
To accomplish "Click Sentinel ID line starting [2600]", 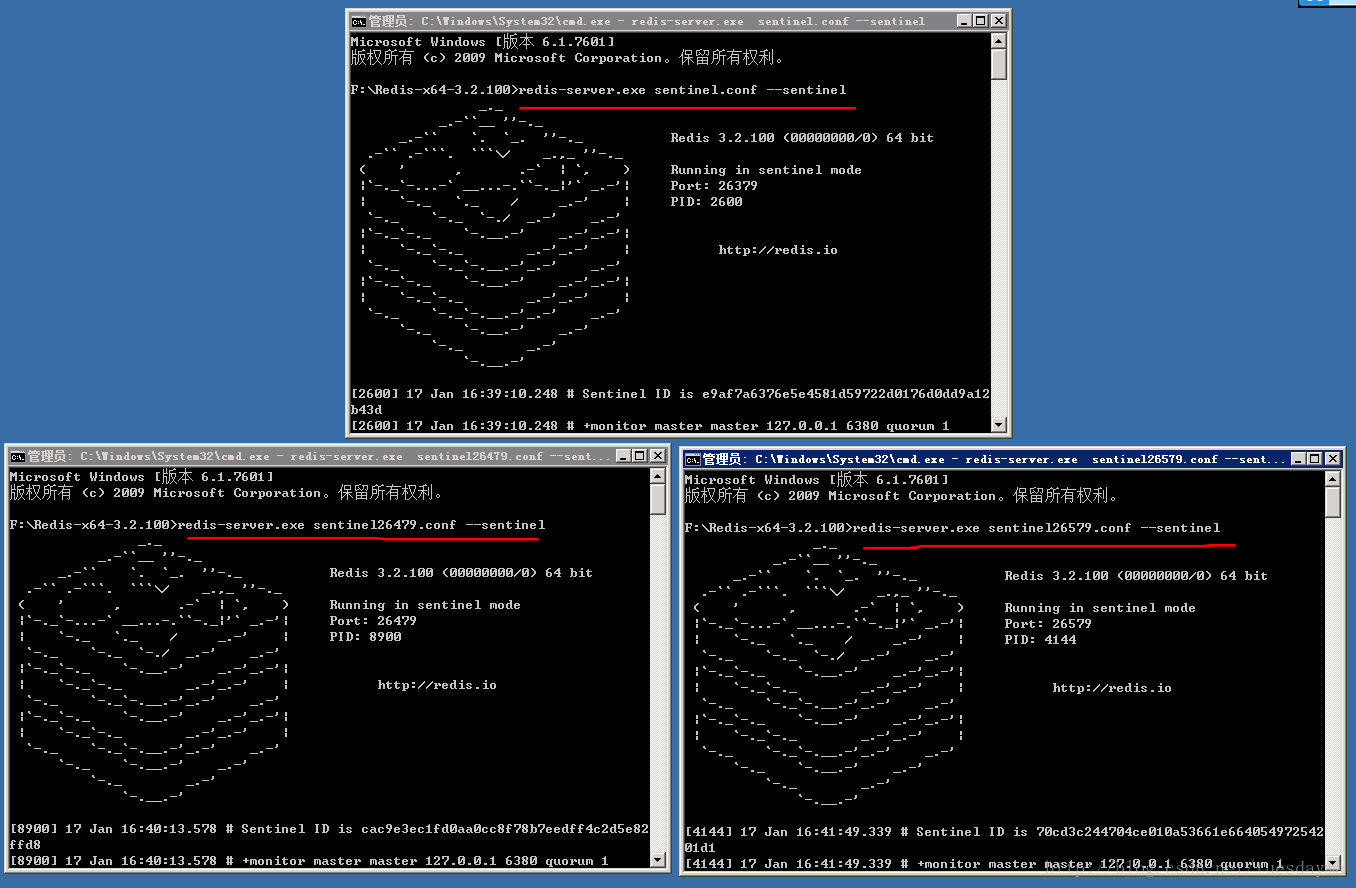I will pos(670,401).
